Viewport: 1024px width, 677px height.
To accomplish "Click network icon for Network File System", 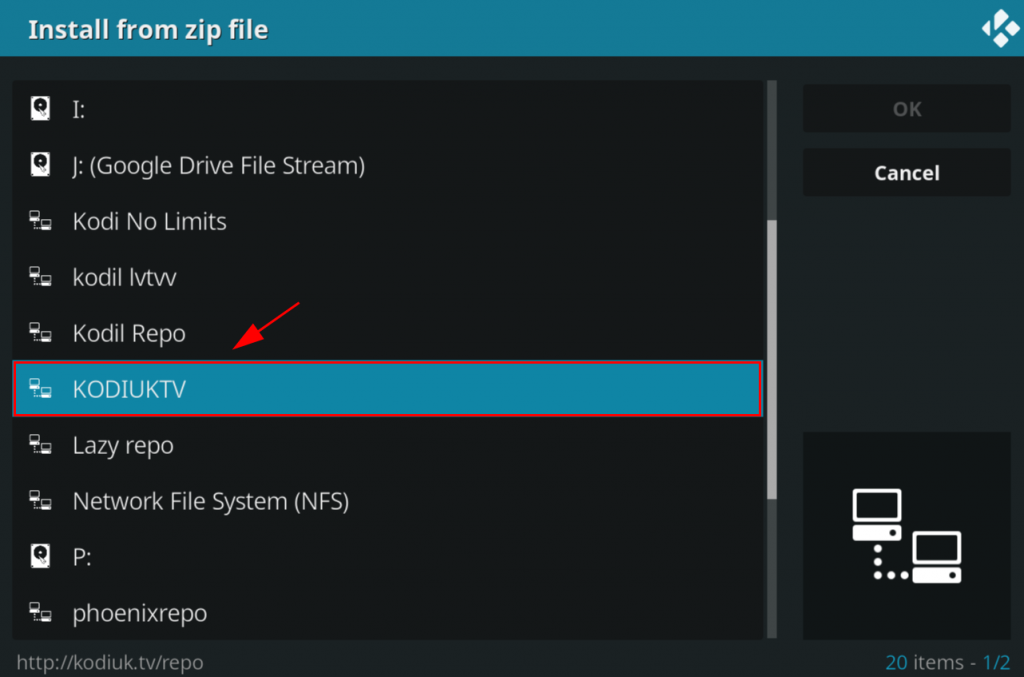I will tap(40, 501).
